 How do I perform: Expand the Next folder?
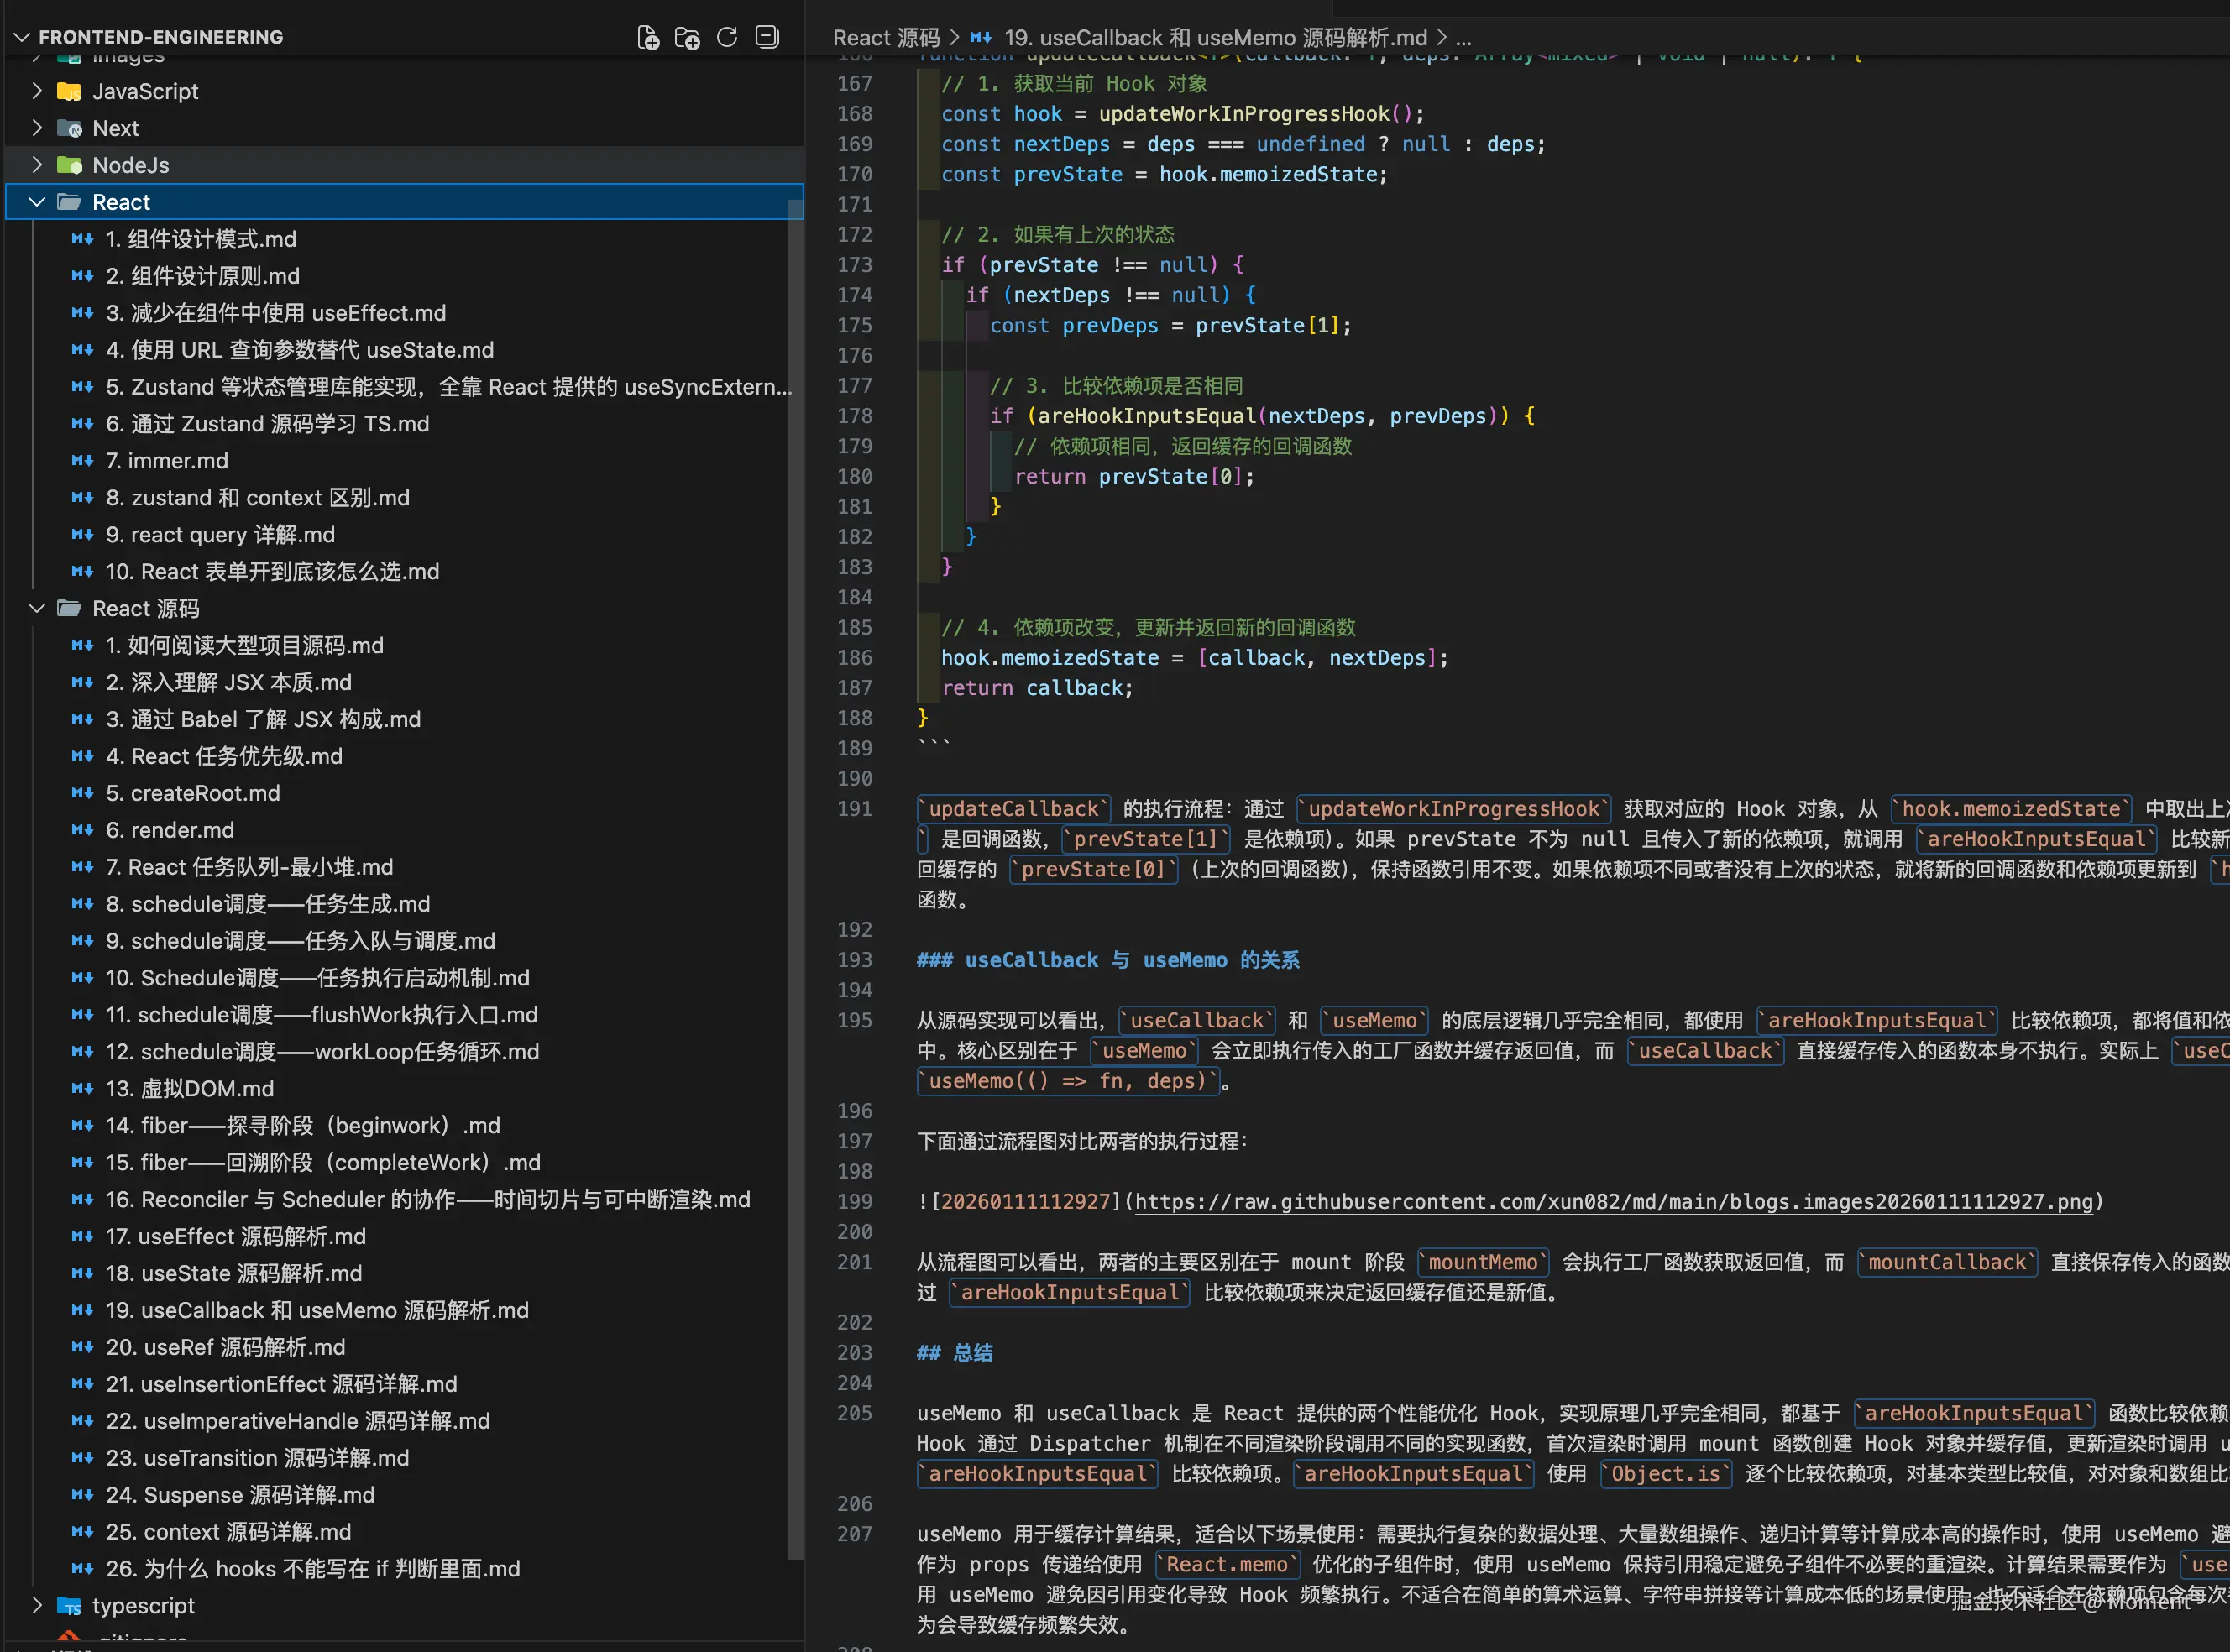point(37,128)
